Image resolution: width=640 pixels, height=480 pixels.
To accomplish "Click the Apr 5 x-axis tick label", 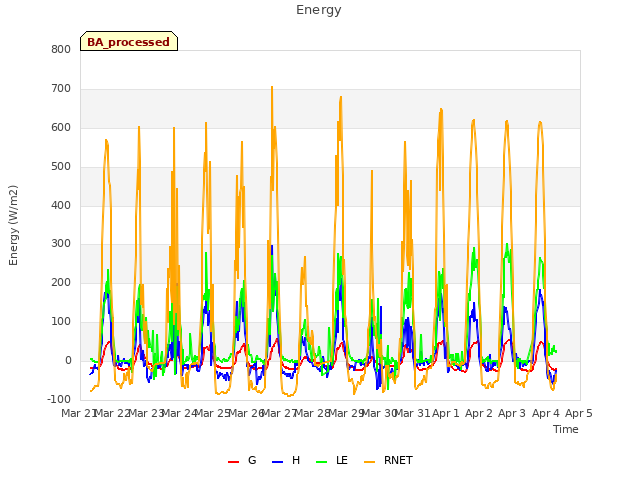I will pos(579,413).
